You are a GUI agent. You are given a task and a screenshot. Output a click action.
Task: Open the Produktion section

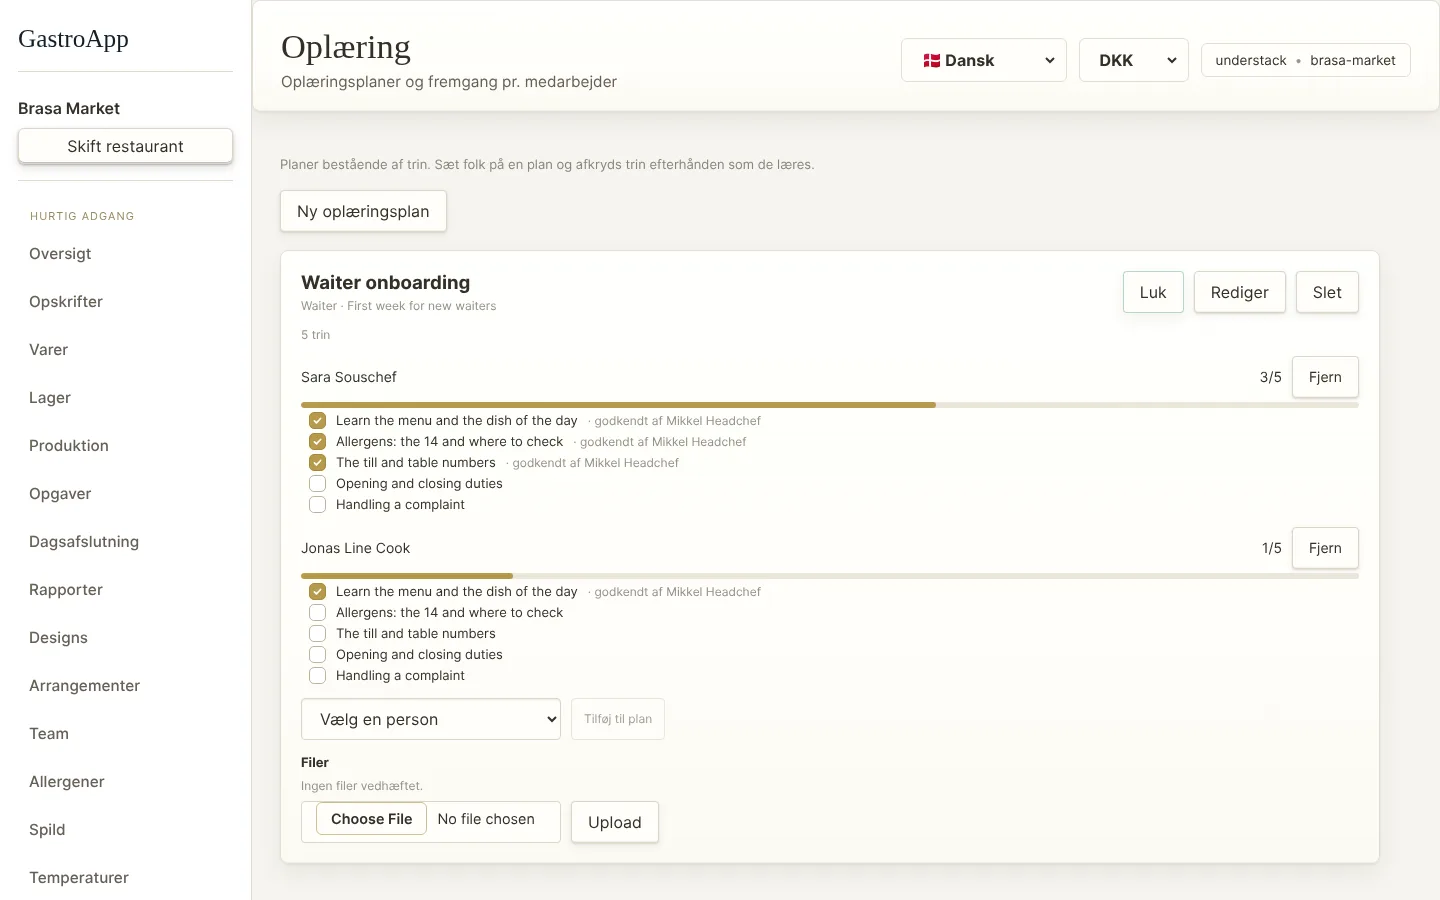(69, 446)
